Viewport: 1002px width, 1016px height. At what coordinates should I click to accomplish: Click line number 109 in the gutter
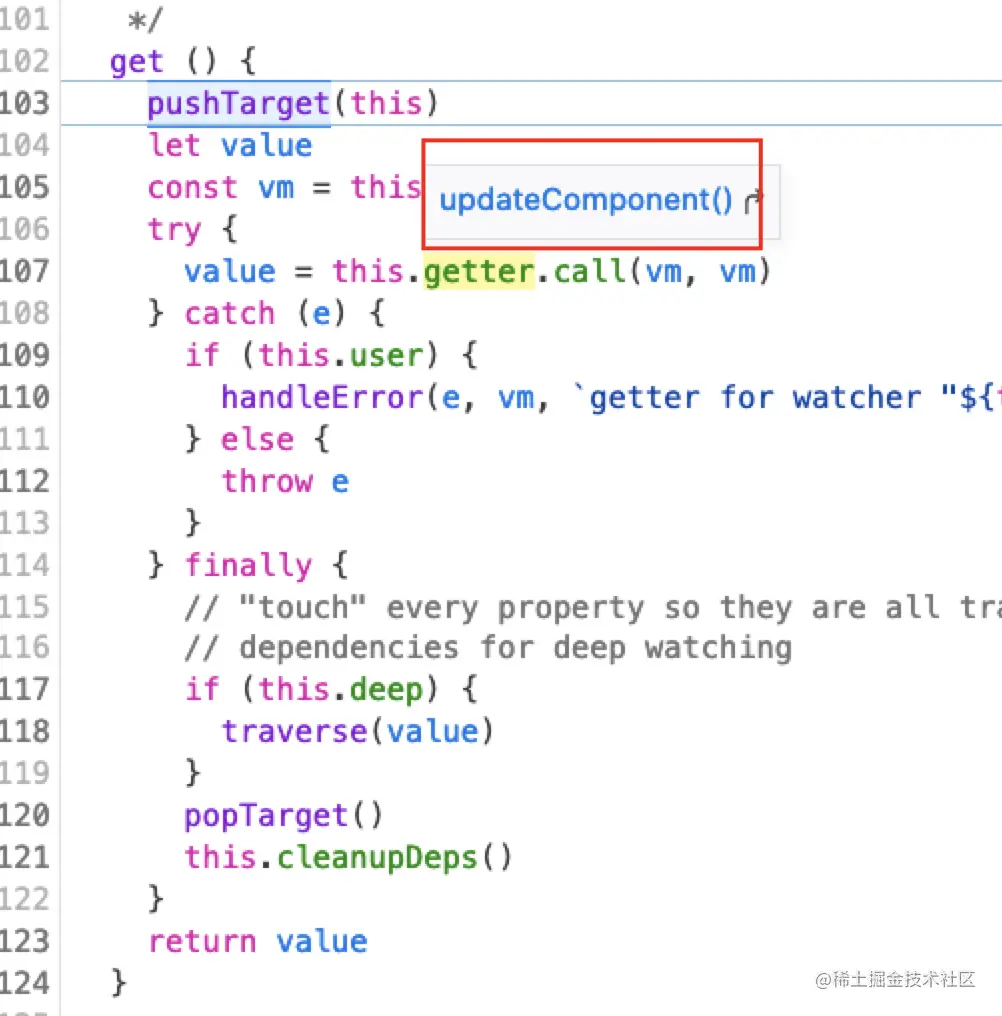(x=25, y=355)
